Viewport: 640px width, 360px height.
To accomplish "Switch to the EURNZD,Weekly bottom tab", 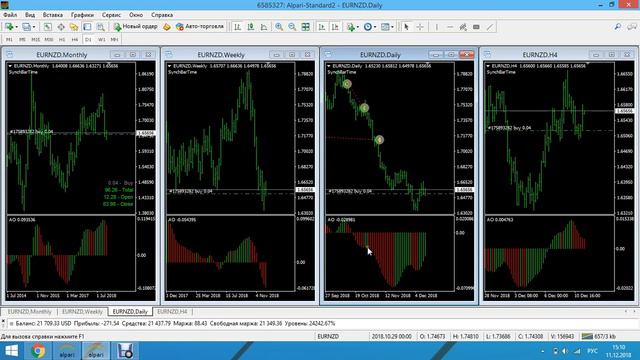I will [x=82, y=311].
